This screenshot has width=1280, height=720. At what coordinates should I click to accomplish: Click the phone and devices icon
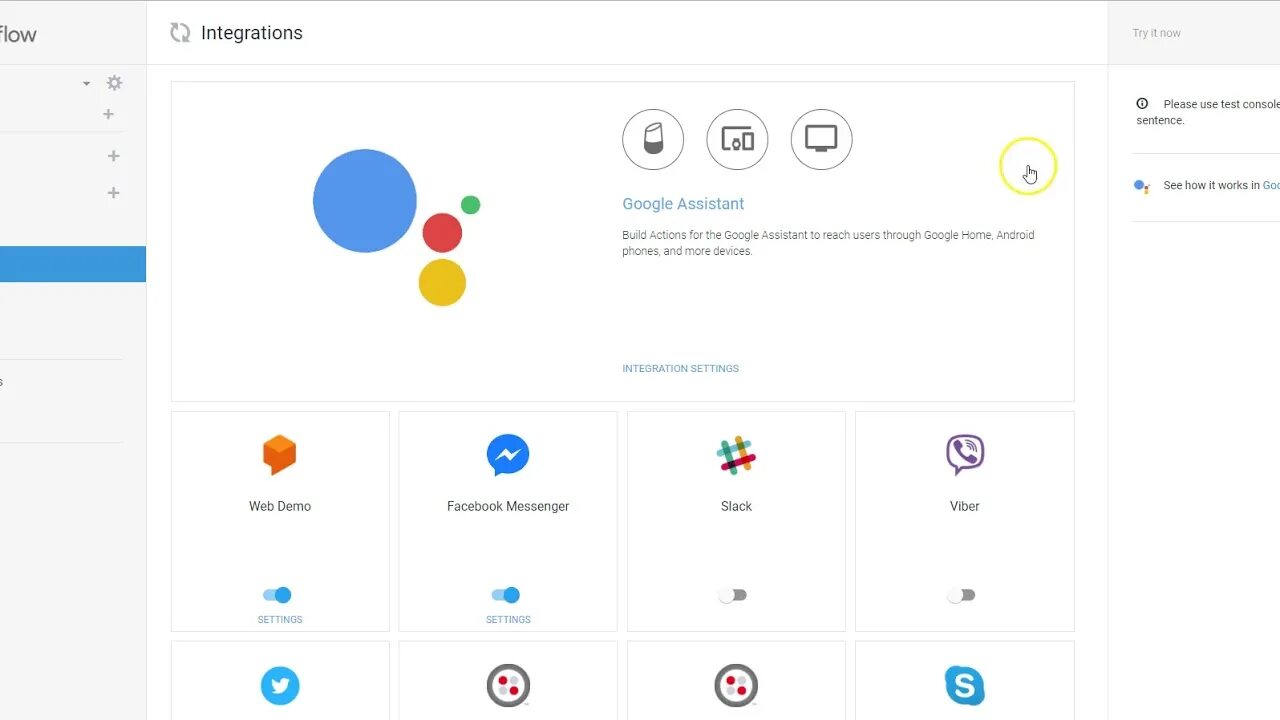(x=737, y=140)
